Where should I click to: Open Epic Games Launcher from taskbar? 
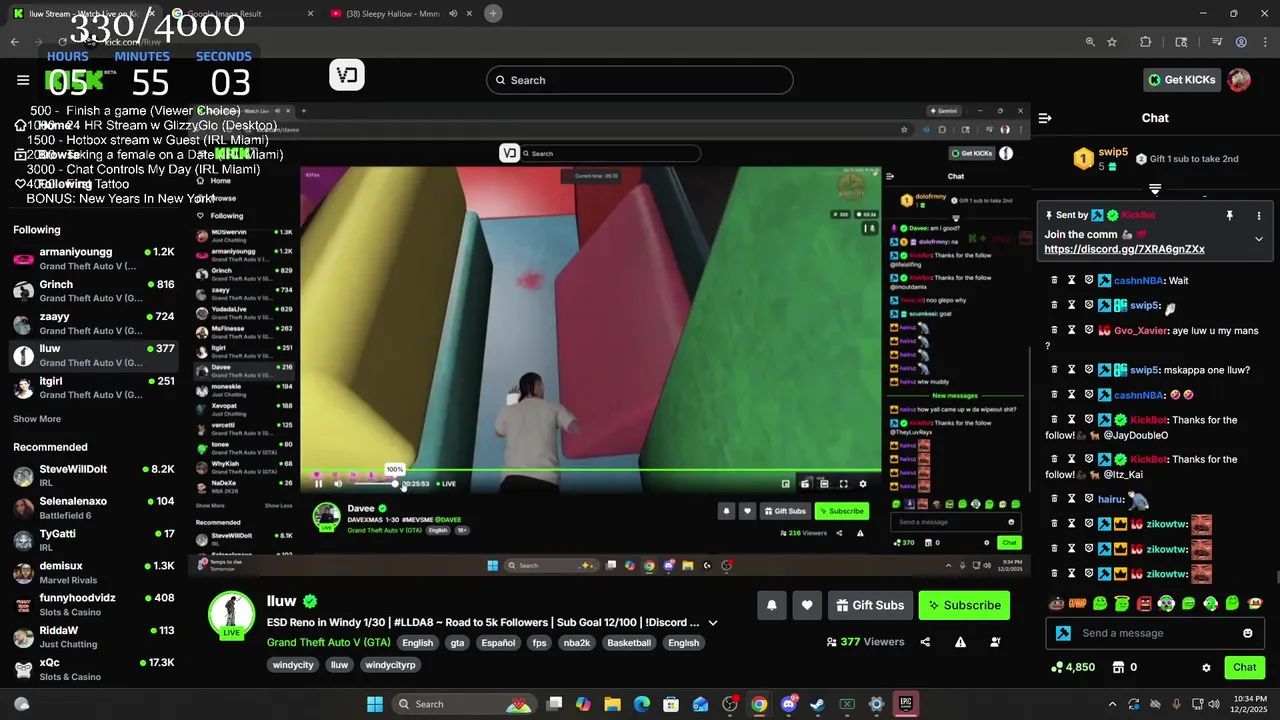[905, 704]
